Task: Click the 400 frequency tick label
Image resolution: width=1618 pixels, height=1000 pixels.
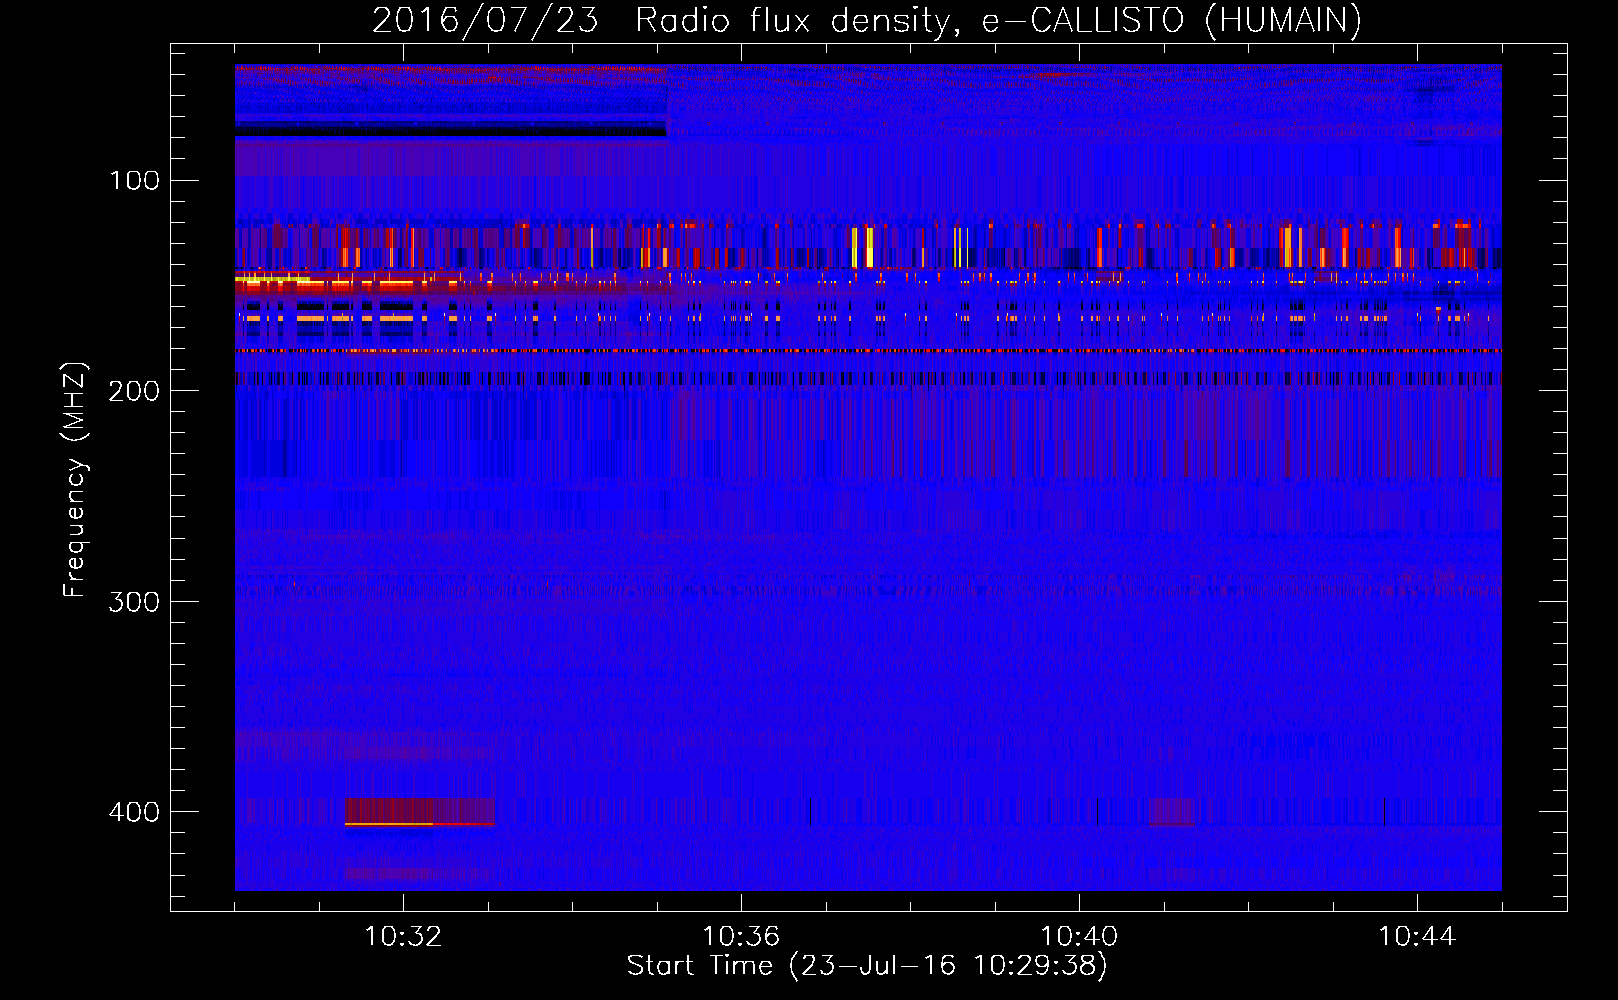Action: (134, 812)
